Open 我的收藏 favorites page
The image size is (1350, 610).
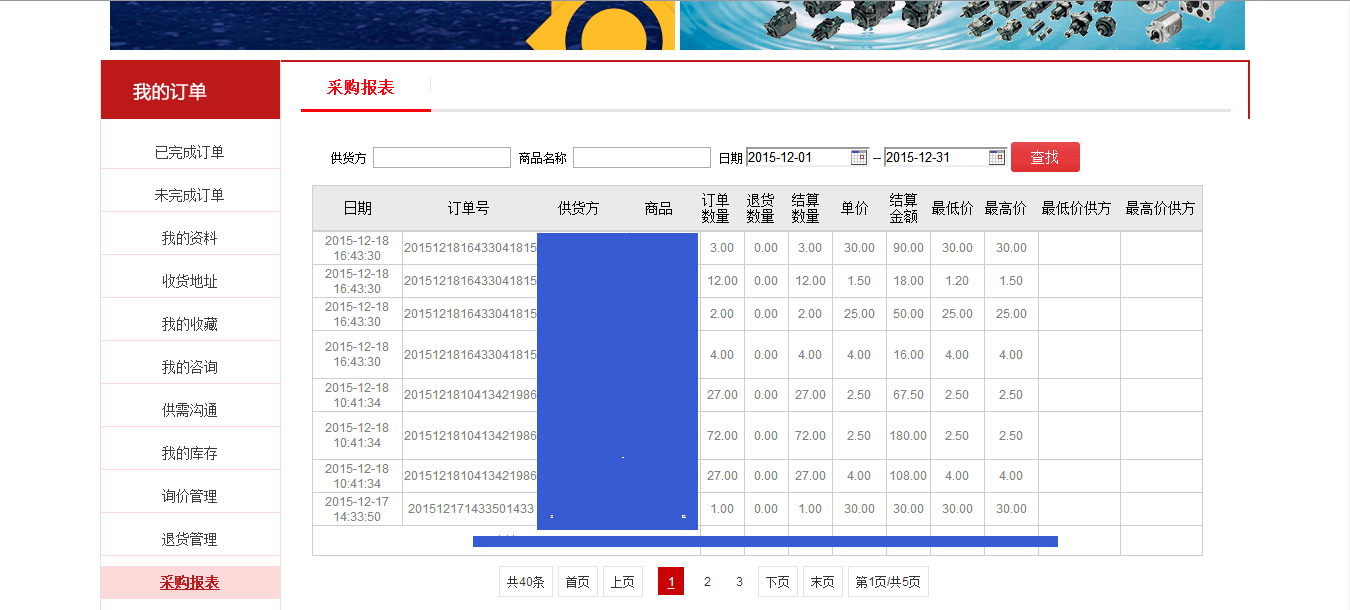point(190,325)
